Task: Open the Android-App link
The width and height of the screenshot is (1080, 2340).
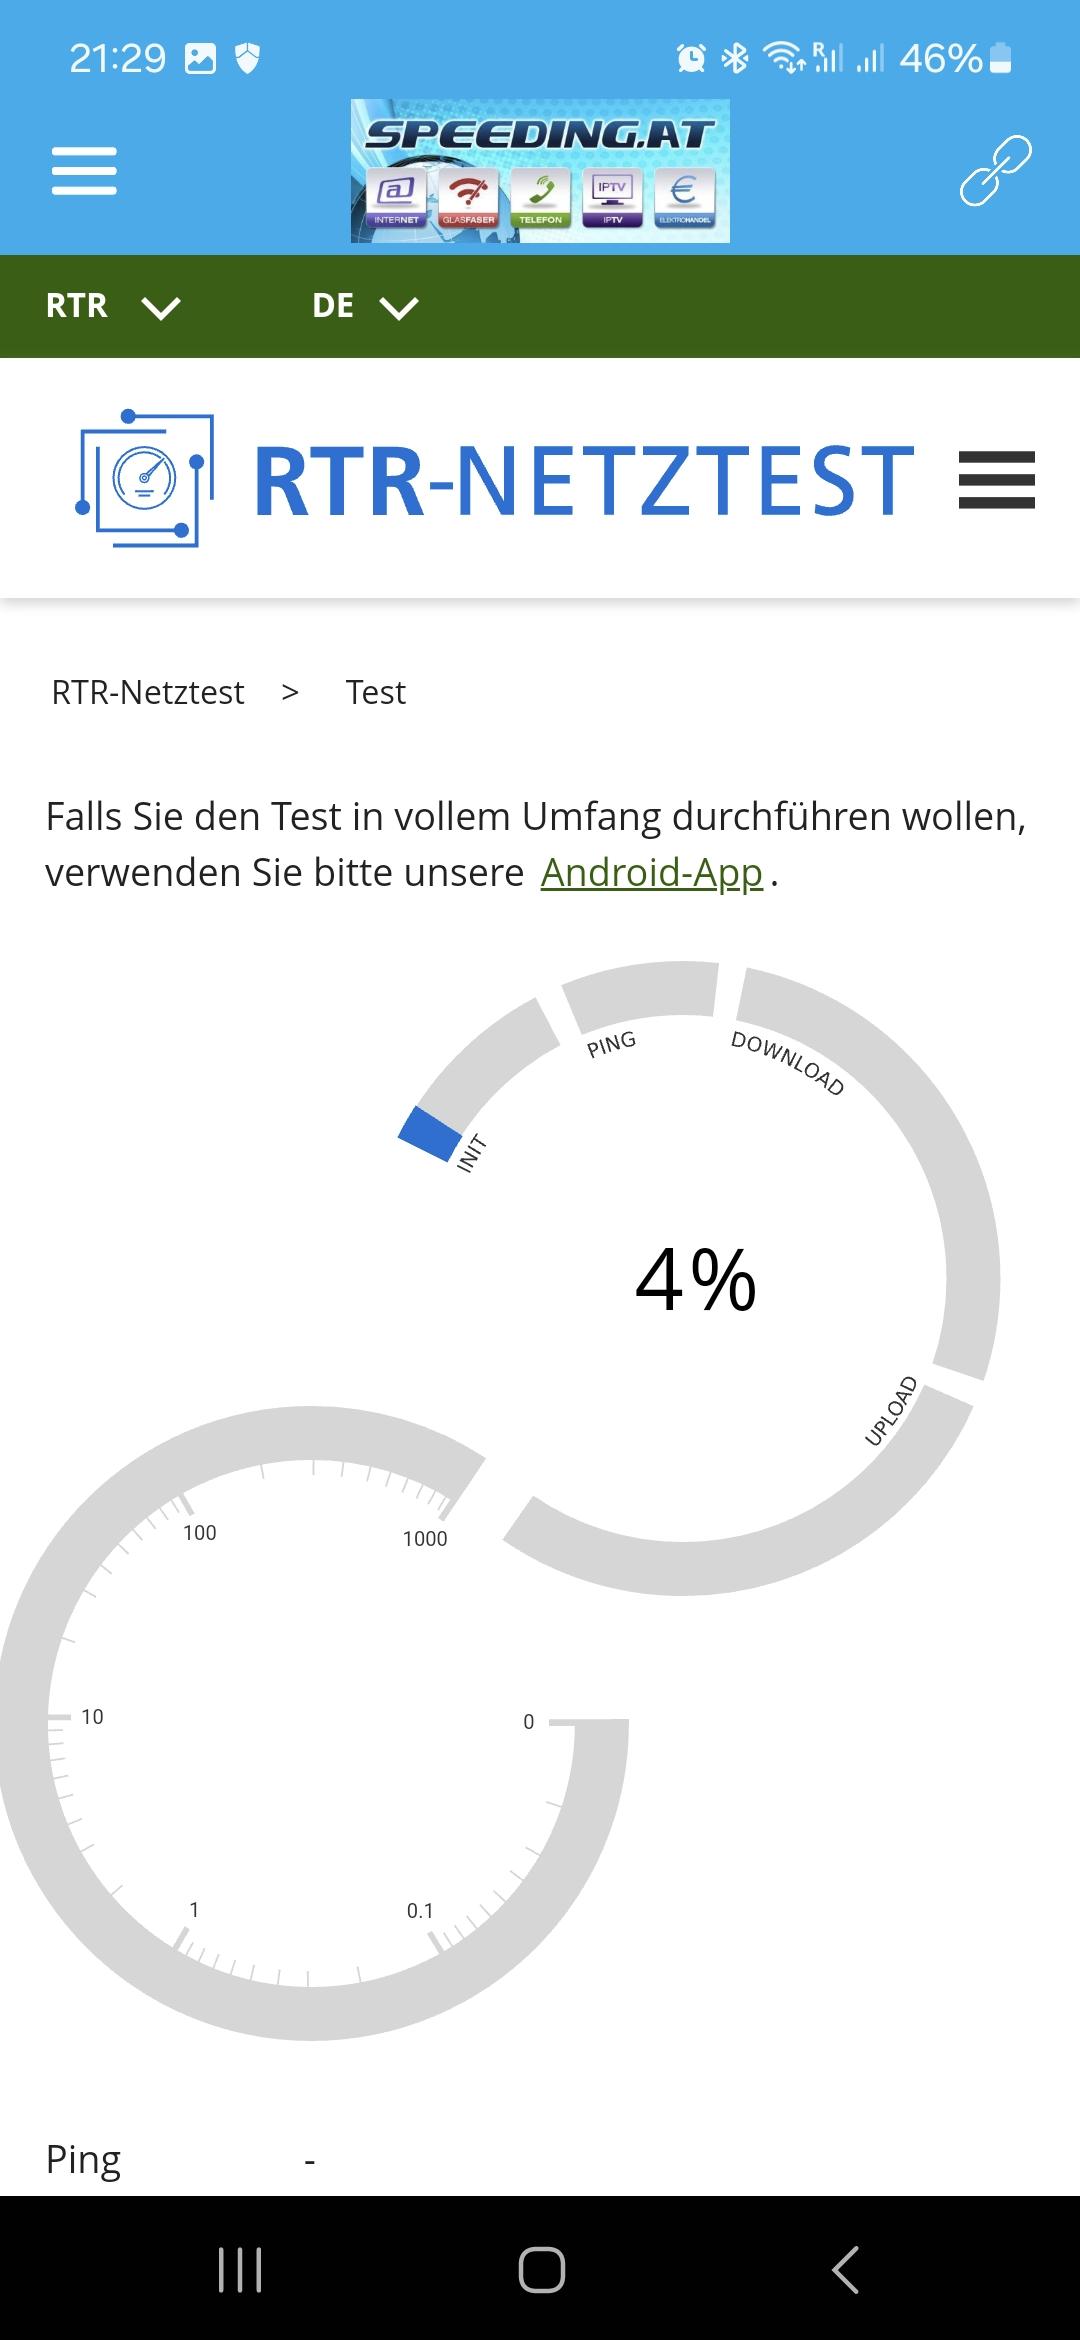Action: tap(651, 873)
